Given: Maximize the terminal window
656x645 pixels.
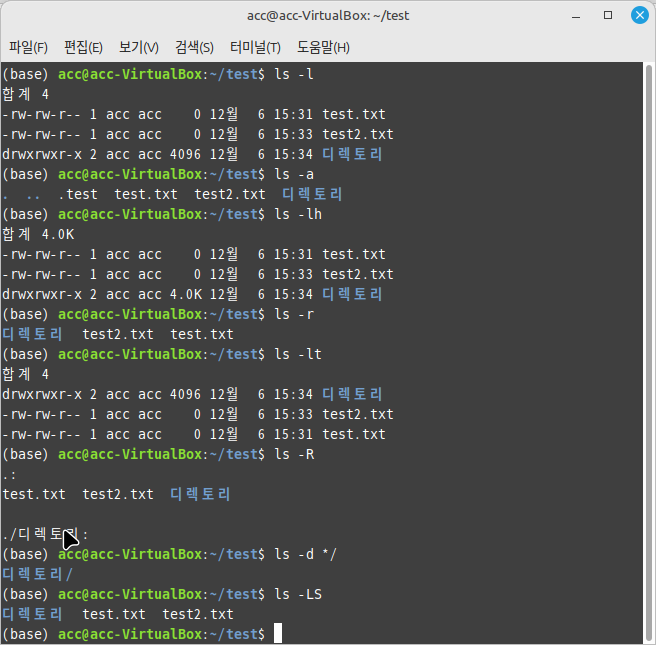Looking at the screenshot, I should point(608,15).
